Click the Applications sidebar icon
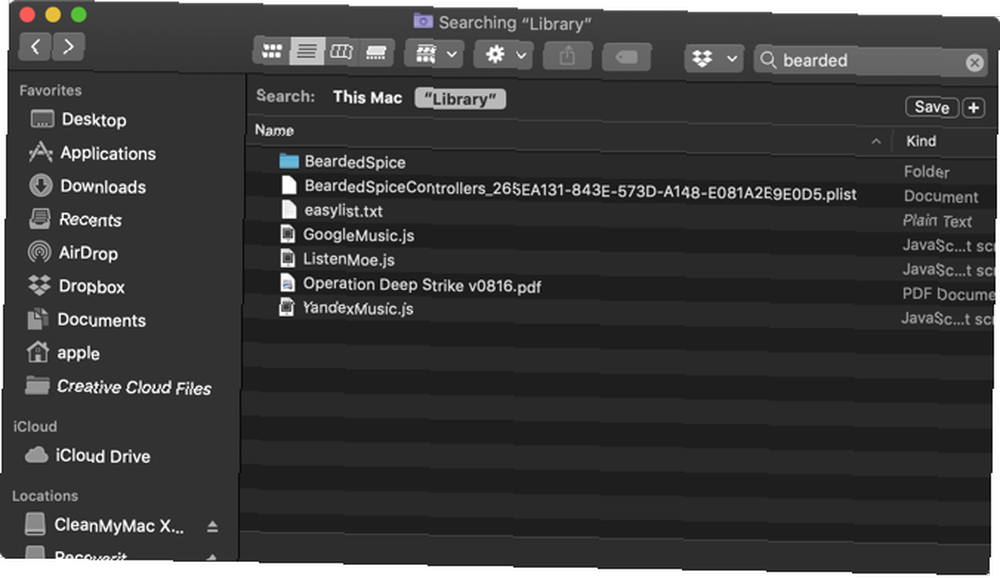The width and height of the screenshot is (1000, 578). tap(41, 152)
